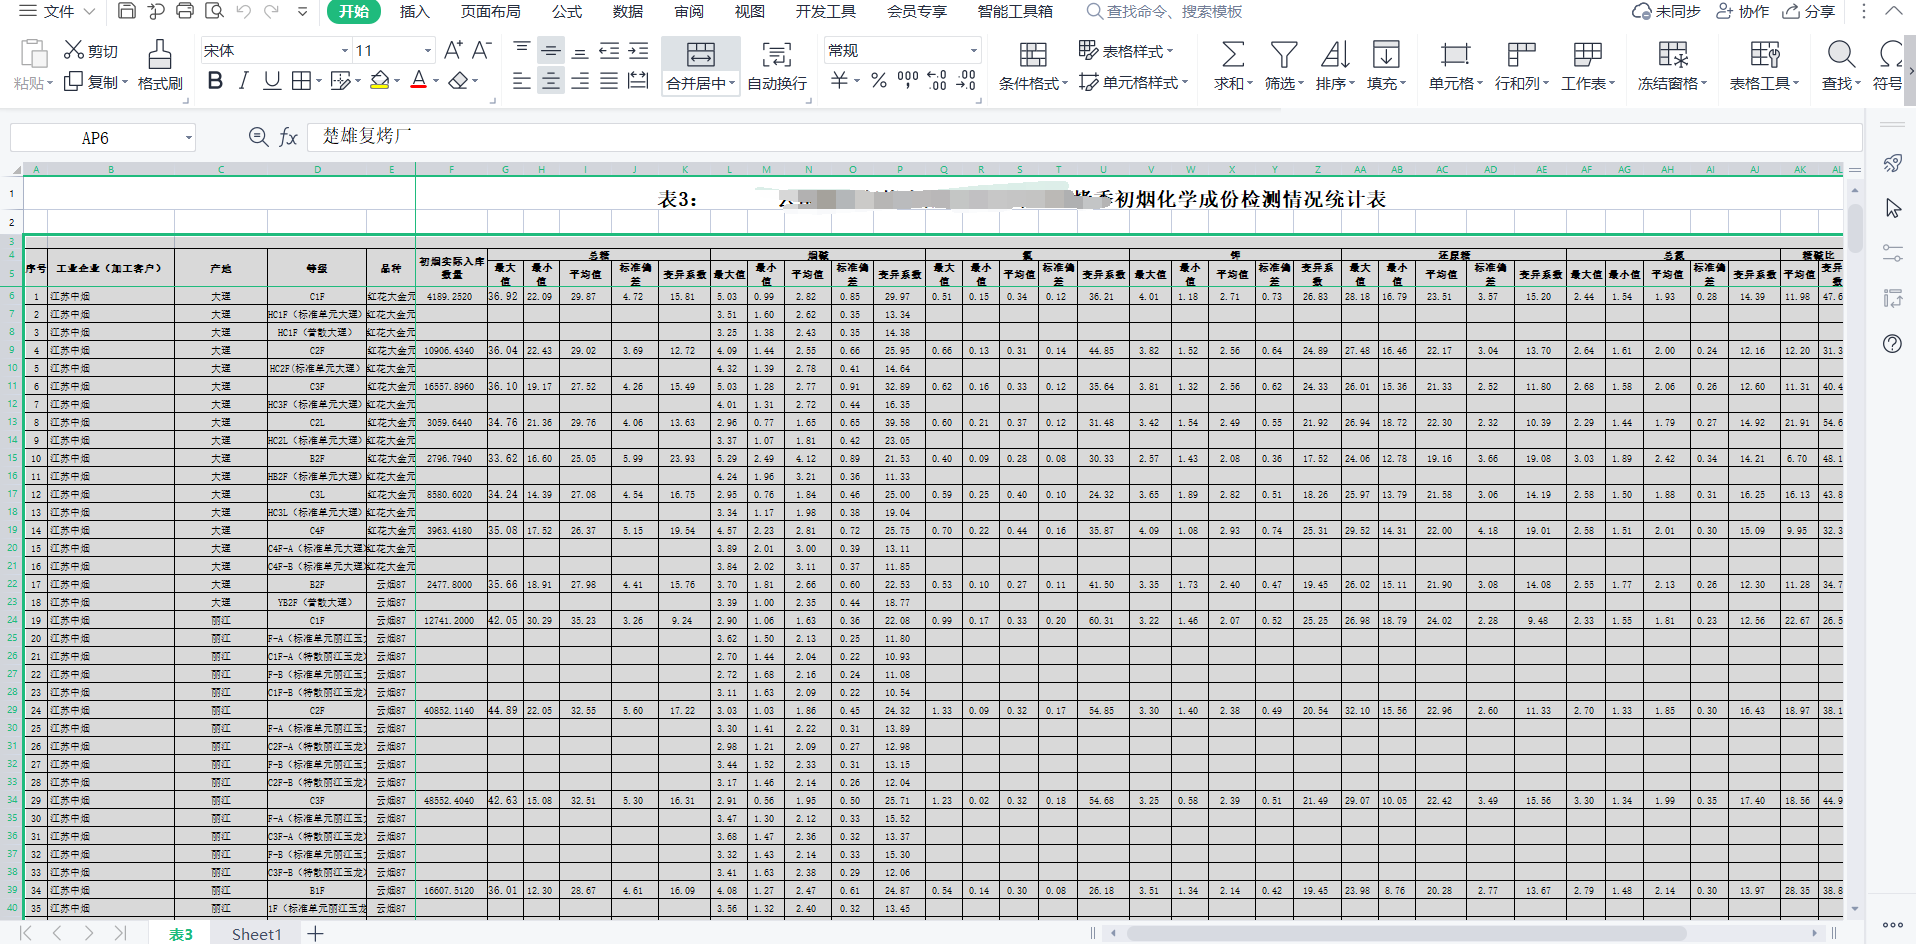The width and height of the screenshot is (1916, 944).
Task: Click the 求和 sum button
Action: coord(1233,66)
